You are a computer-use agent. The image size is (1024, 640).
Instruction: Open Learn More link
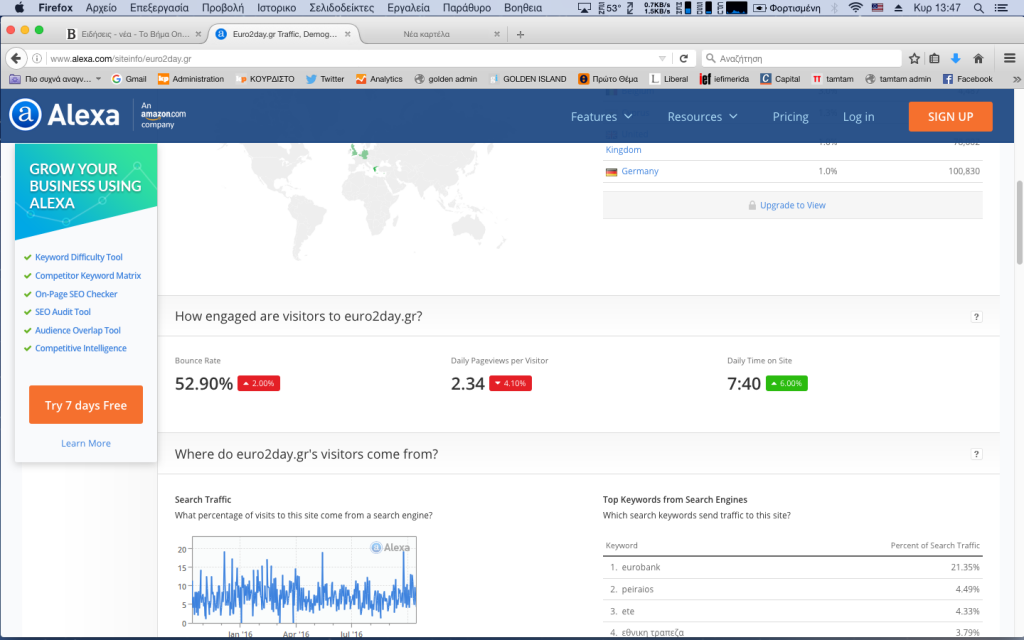click(86, 443)
